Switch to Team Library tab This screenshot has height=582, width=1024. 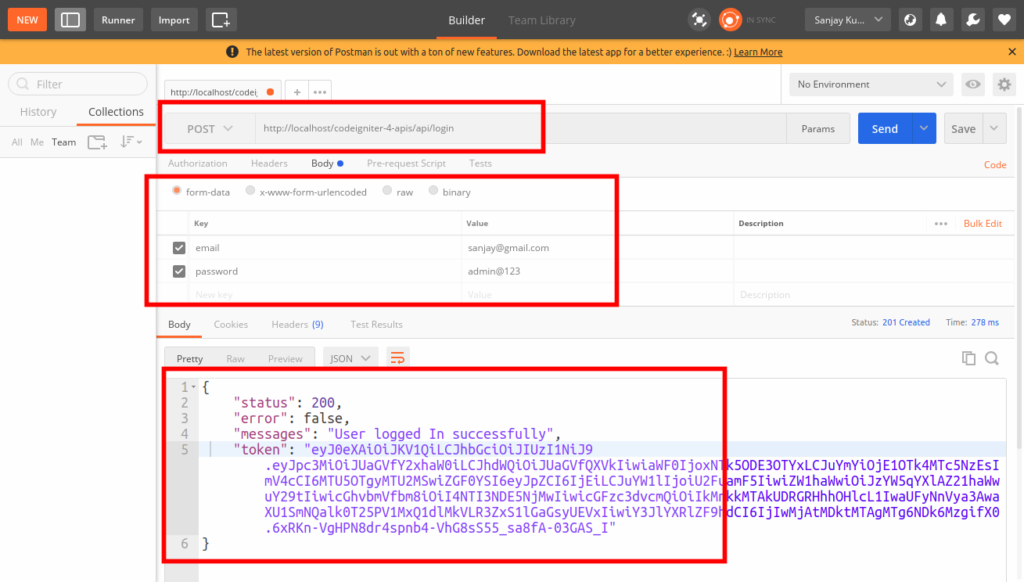(541, 20)
